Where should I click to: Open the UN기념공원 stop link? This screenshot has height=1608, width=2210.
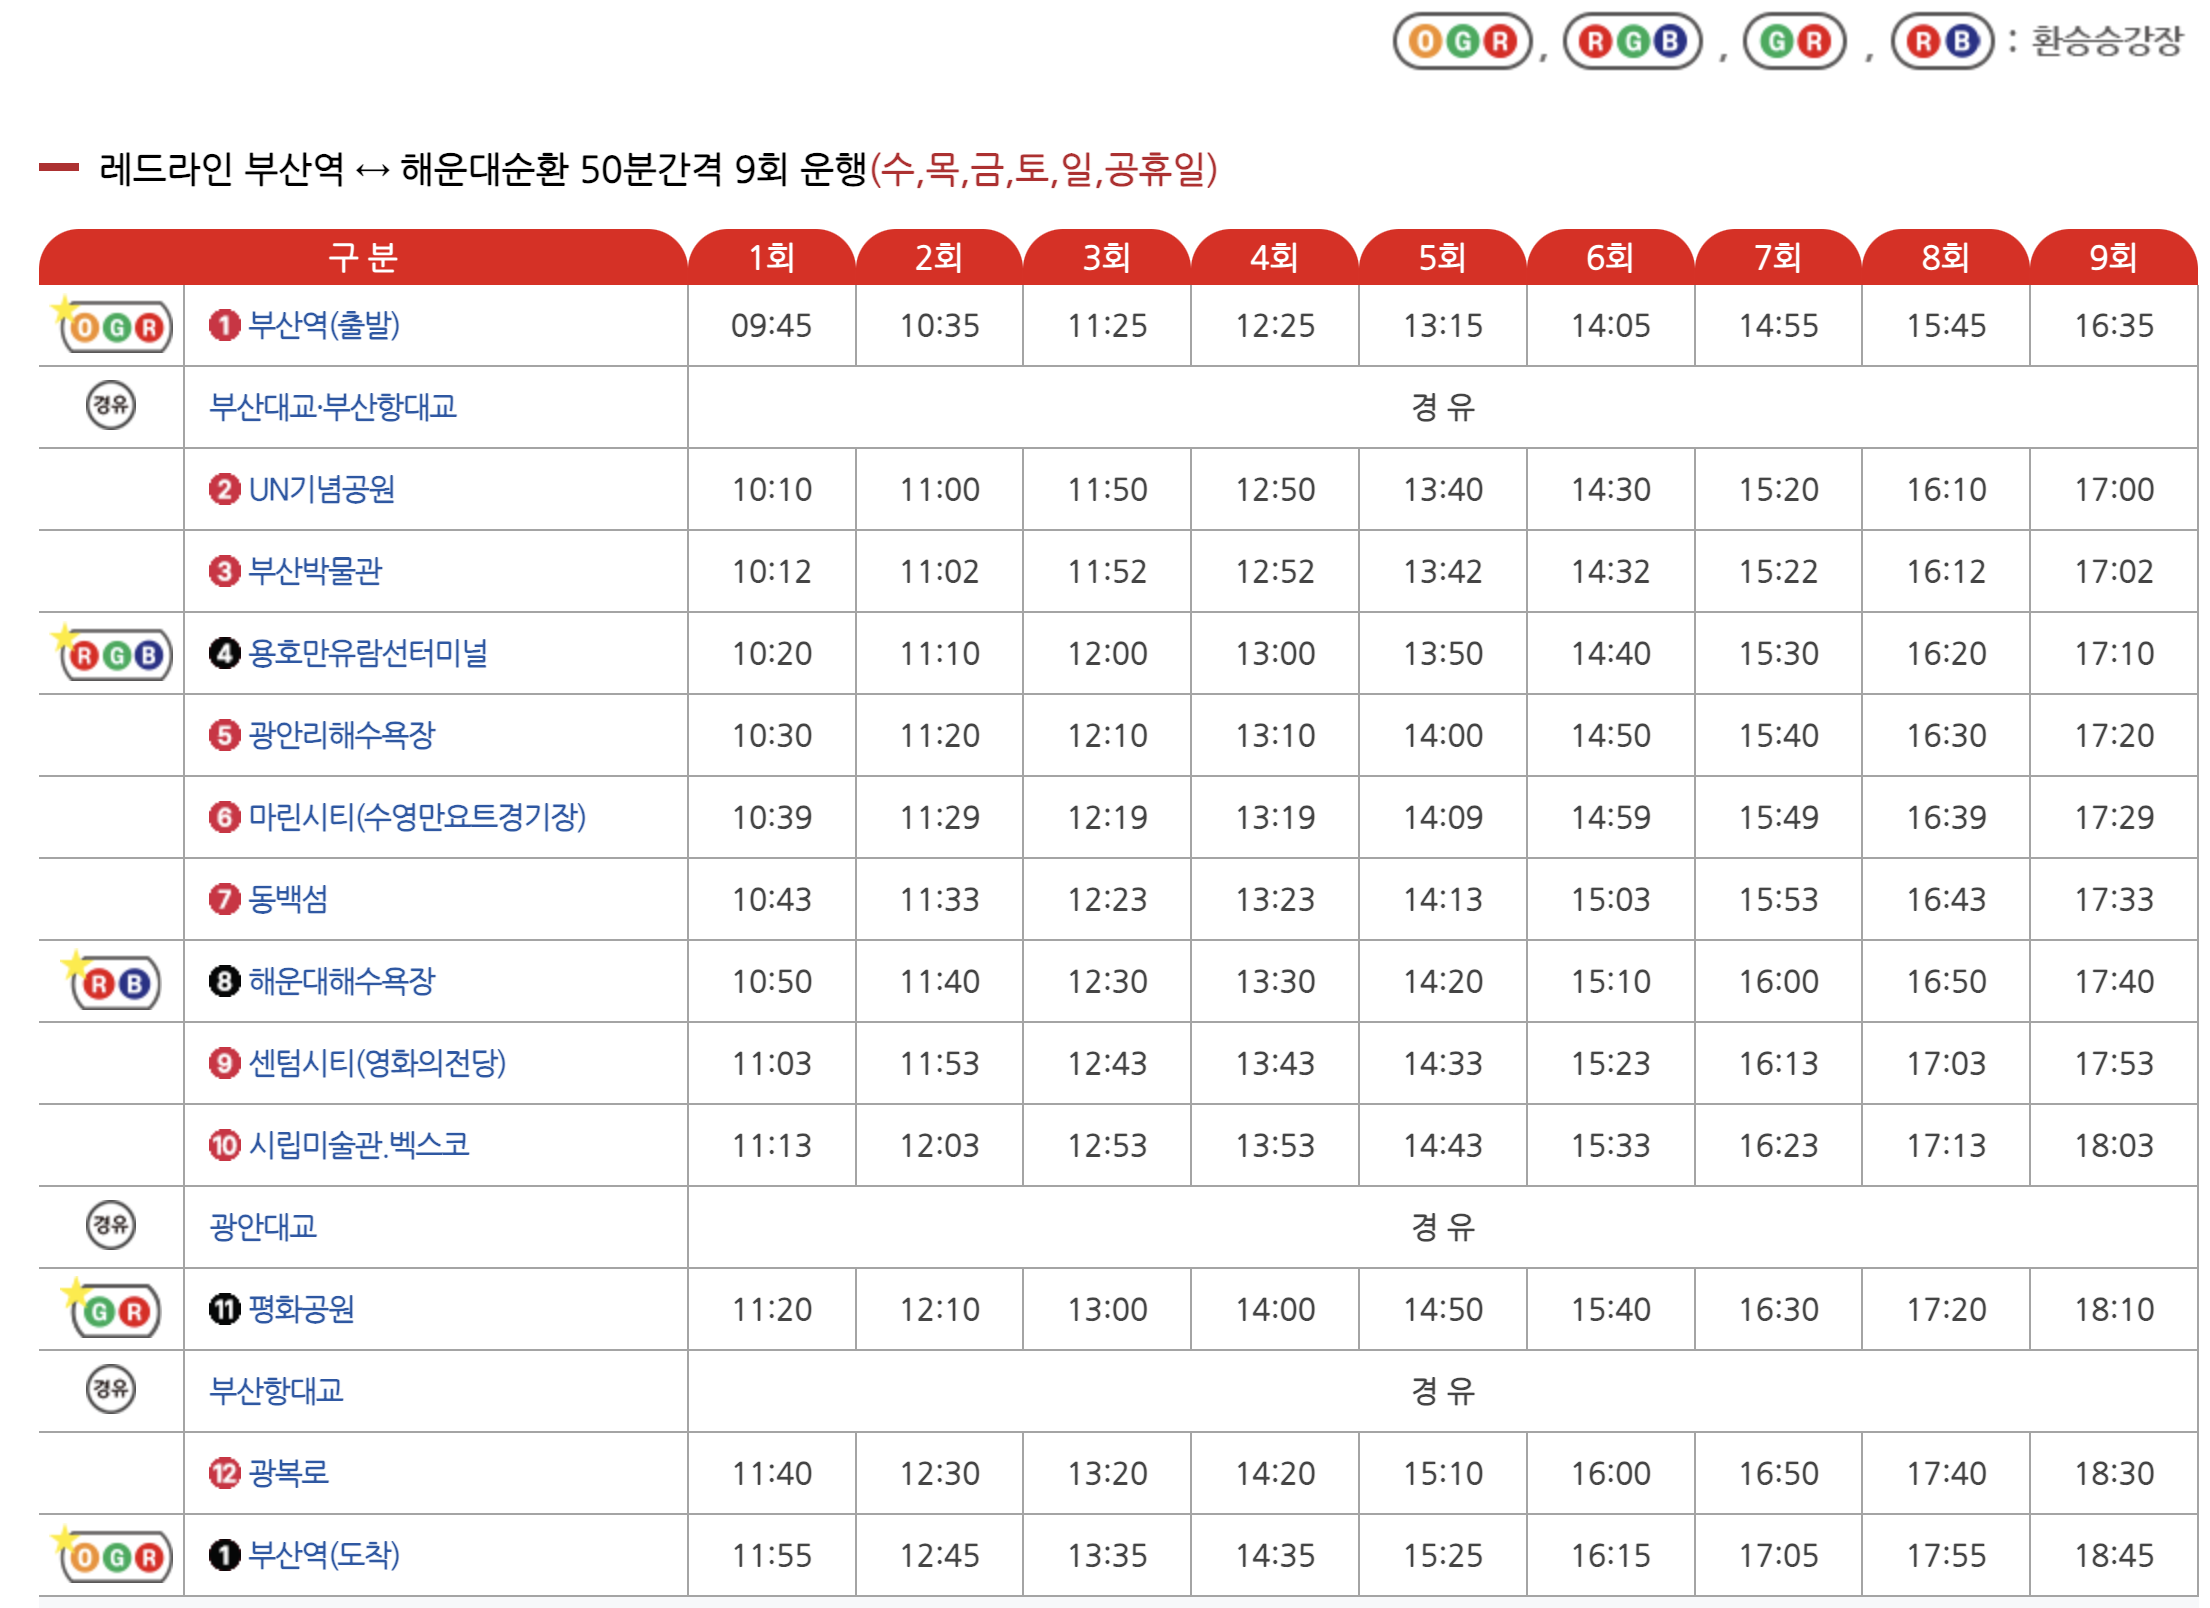pyautogui.click(x=321, y=489)
